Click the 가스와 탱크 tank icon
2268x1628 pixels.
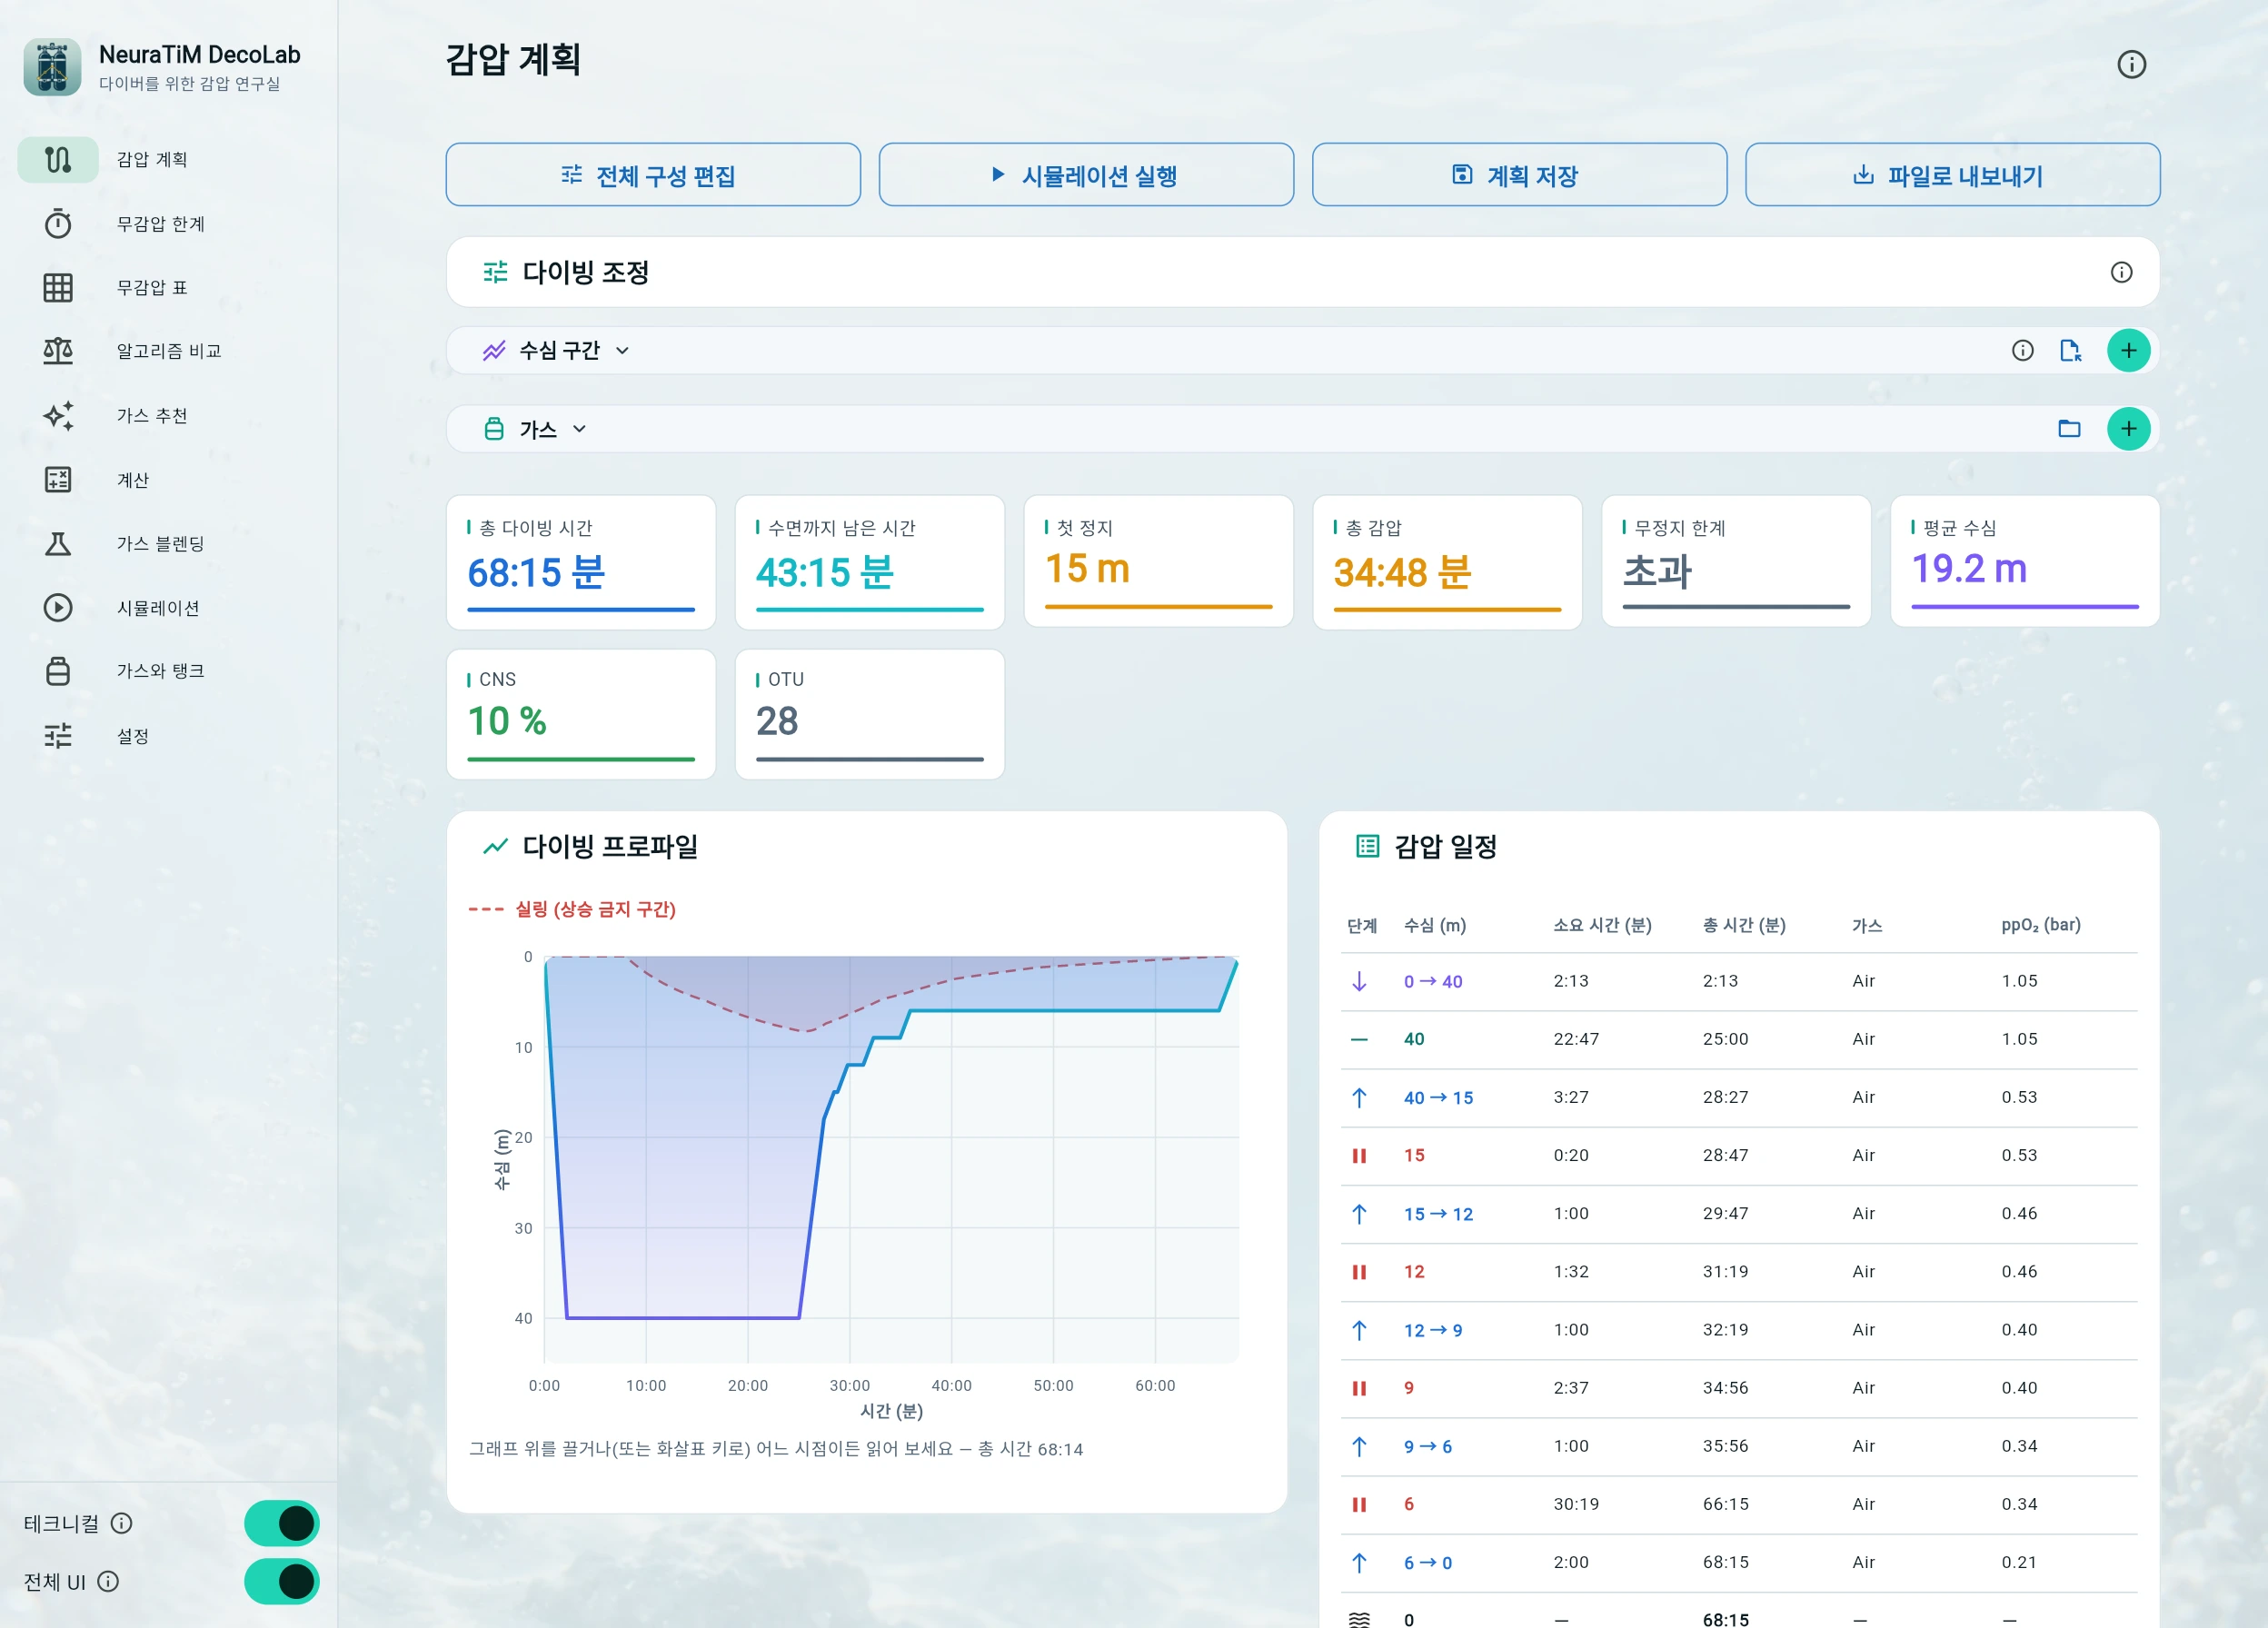click(58, 671)
